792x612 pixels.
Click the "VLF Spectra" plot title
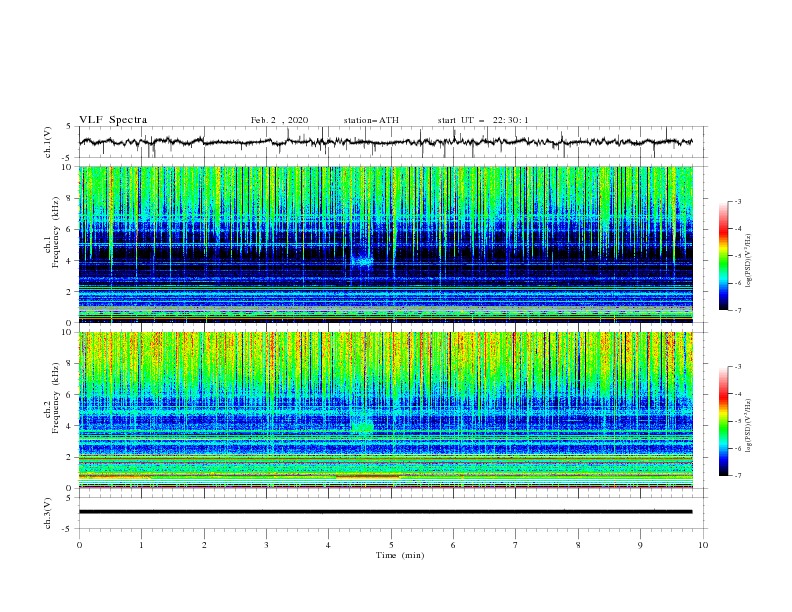(113, 120)
